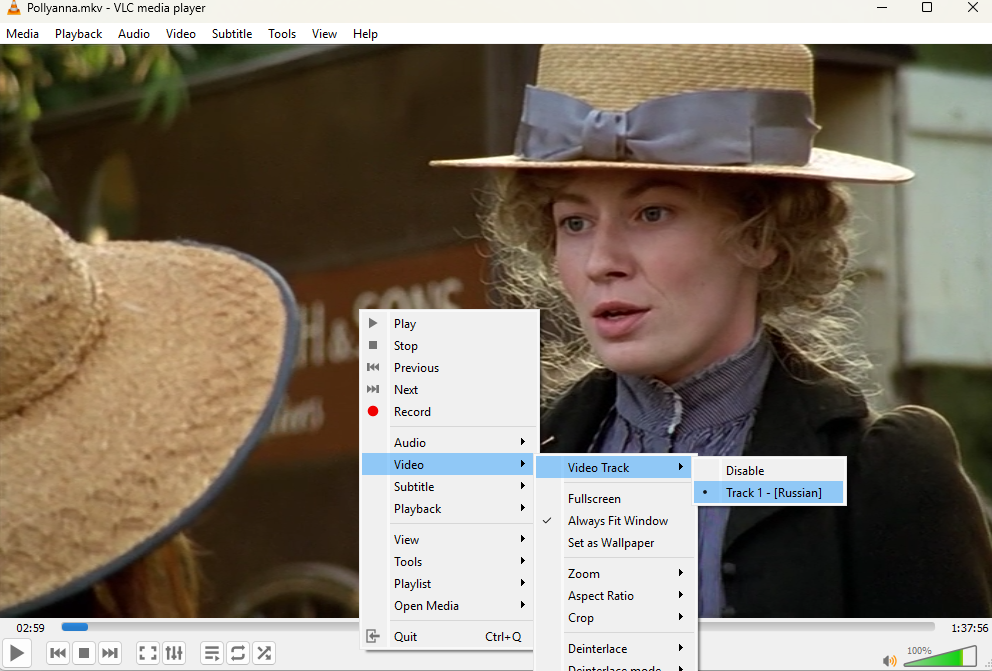The image size is (992, 671).
Task: Toggle shuffle random icon
Action: 264,653
